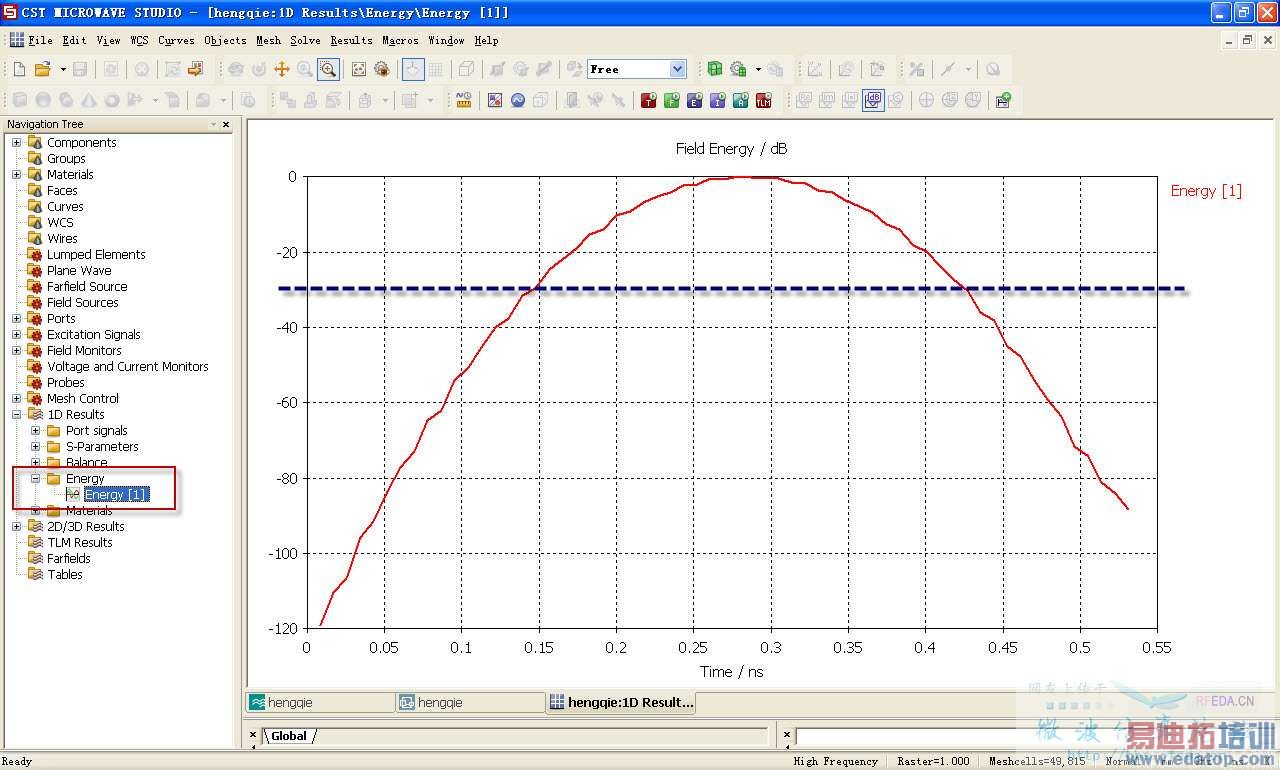Click the units ruler icon
Screen dimensions: 1280x770
point(463,100)
